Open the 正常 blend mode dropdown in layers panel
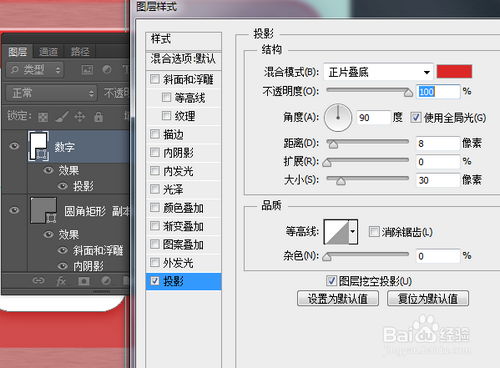The height and width of the screenshot is (368, 500). (51, 93)
